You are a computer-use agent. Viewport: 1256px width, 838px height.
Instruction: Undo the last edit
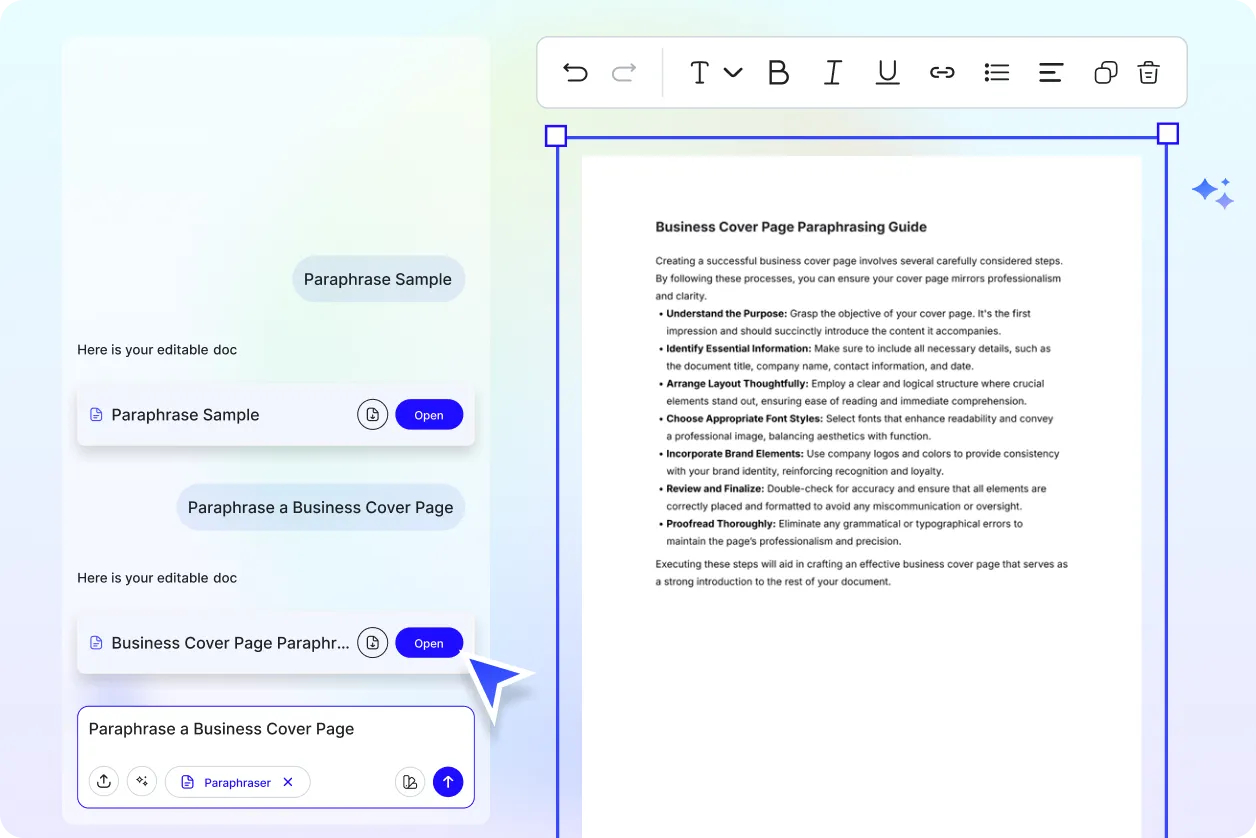tap(575, 72)
